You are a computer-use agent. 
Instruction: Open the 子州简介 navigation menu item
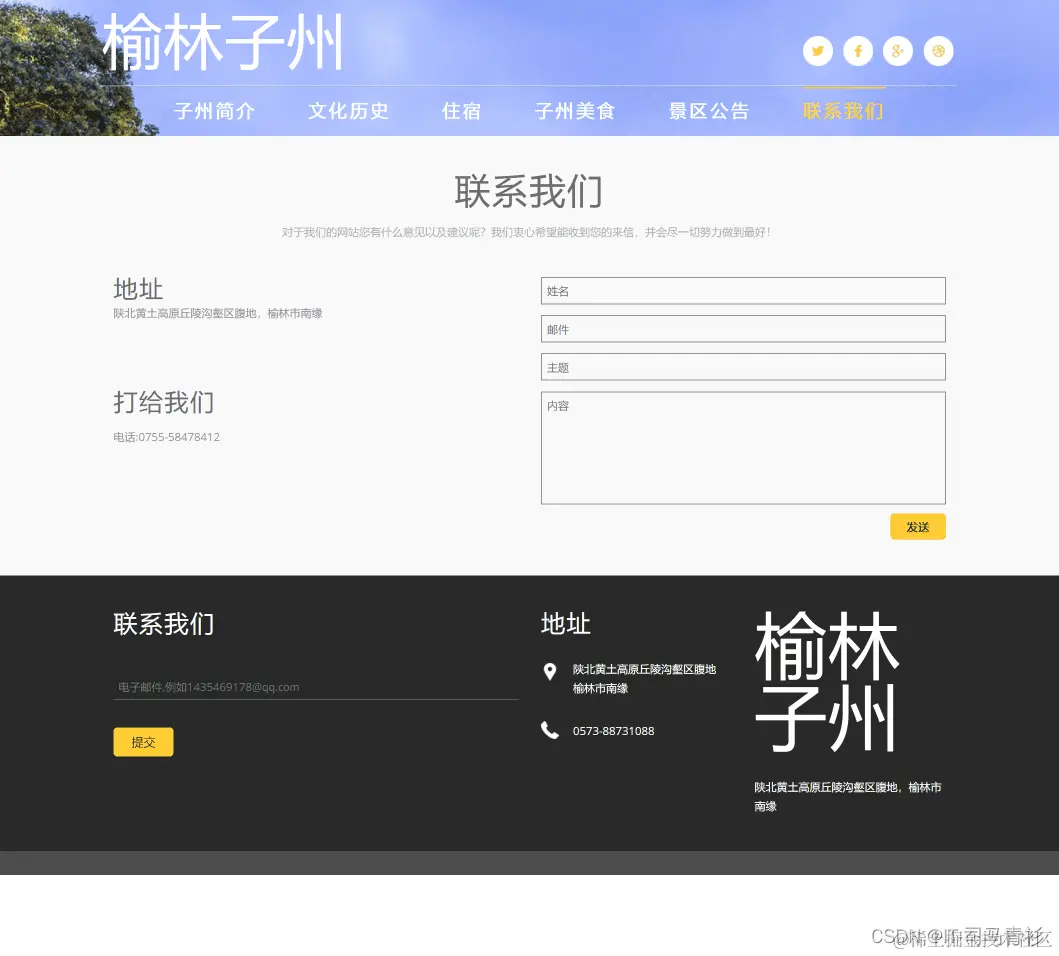(x=214, y=111)
